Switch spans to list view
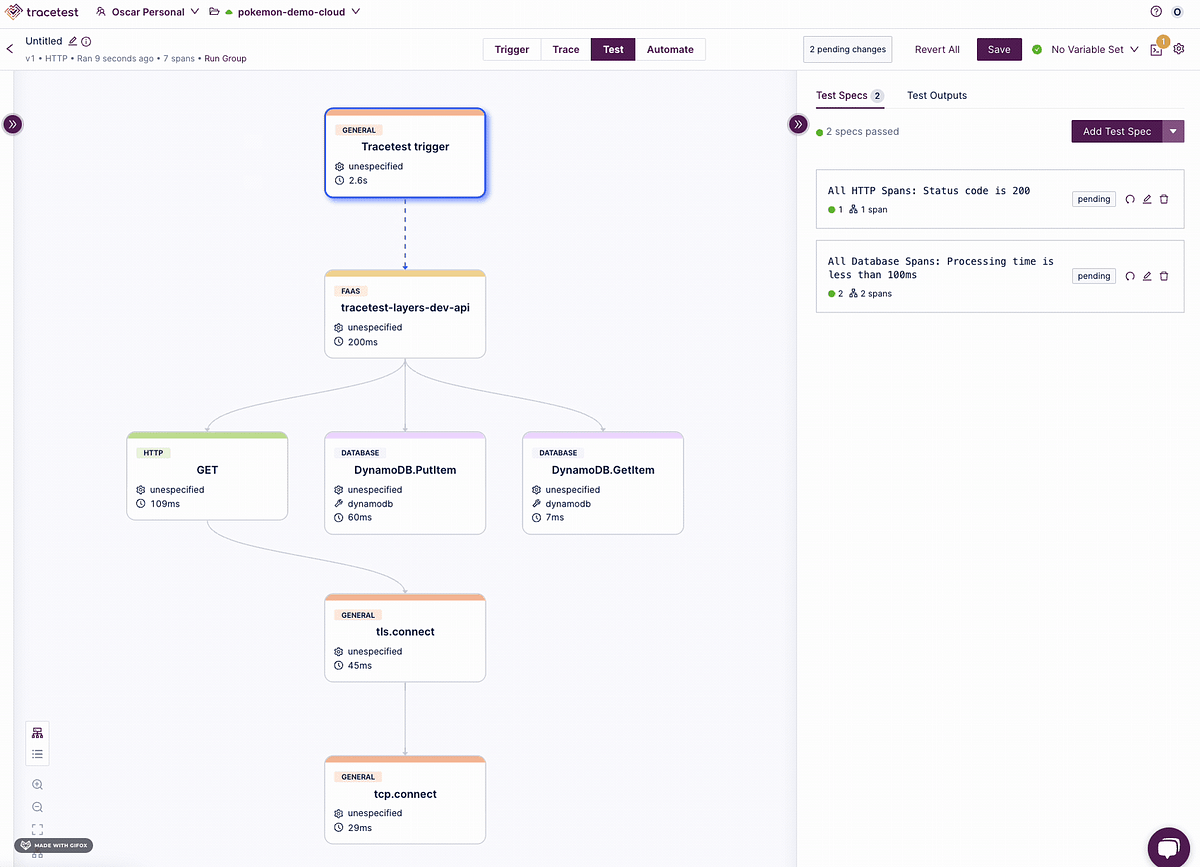This screenshot has width=1200, height=867. [37, 755]
